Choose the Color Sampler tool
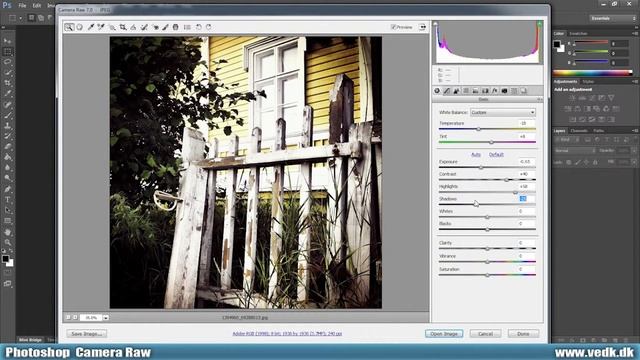The width and height of the screenshot is (640, 360). (x=101, y=27)
